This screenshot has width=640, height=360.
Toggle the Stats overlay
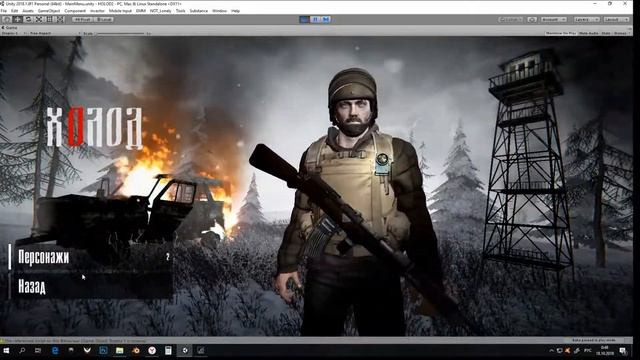[x=606, y=33]
